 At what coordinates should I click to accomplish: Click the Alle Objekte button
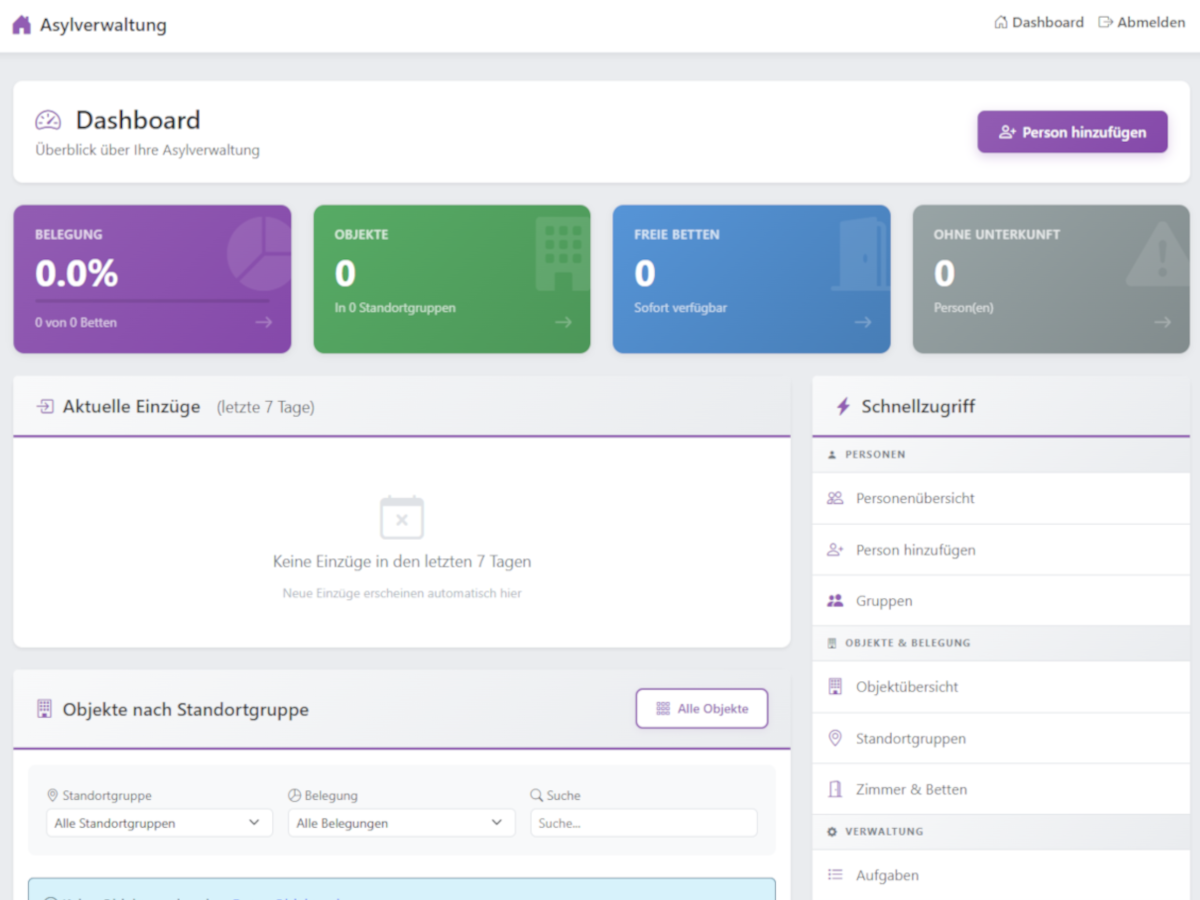[702, 708]
